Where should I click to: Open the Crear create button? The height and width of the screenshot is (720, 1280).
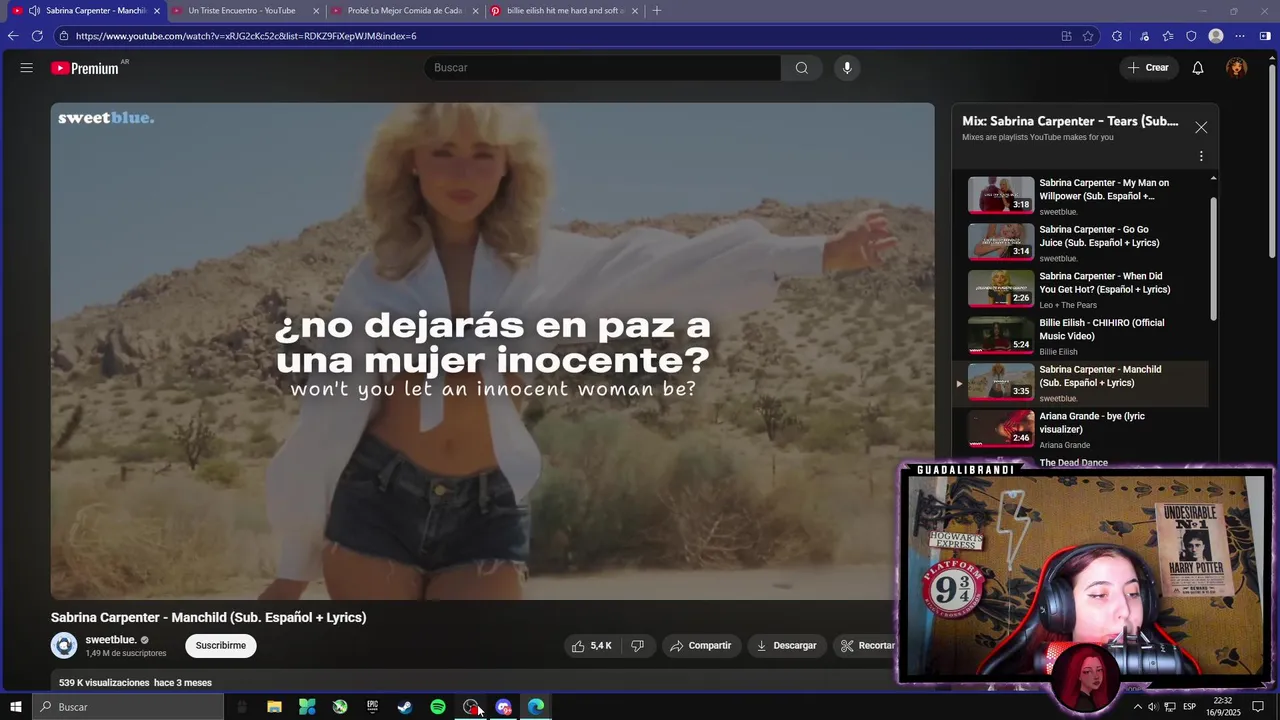coord(1148,68)
